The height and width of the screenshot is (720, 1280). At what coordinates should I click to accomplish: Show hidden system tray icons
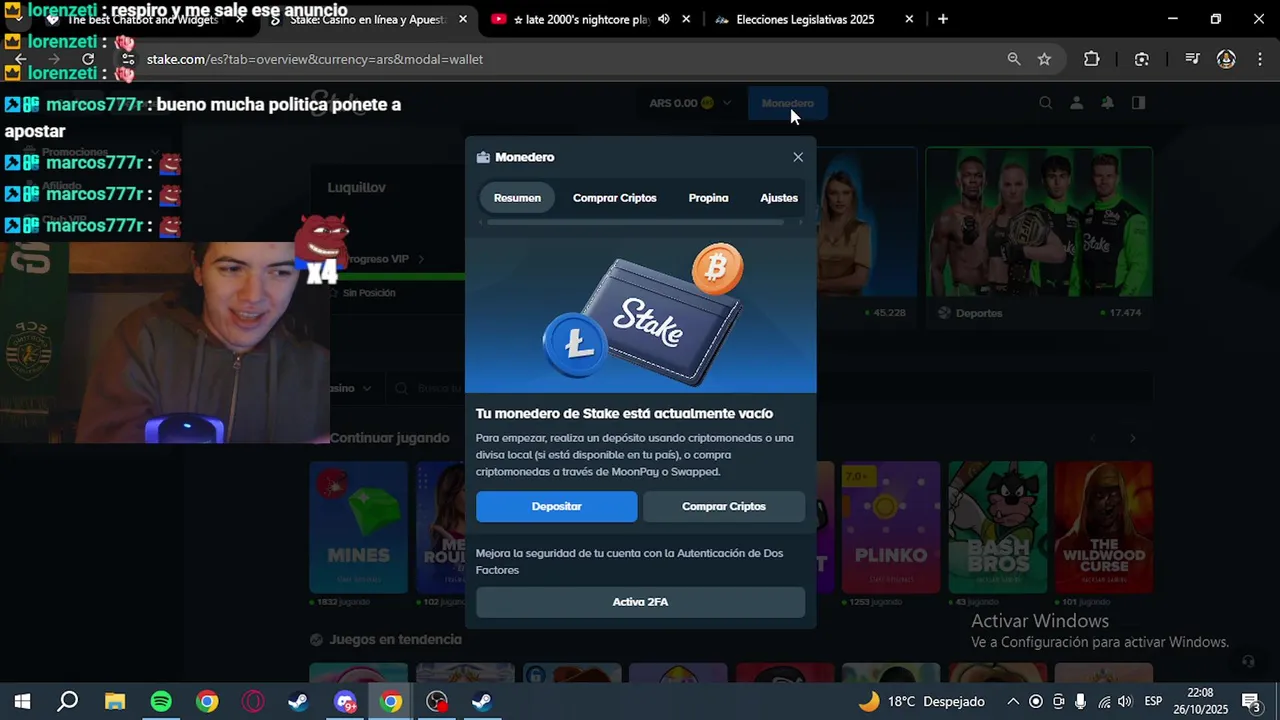click(1013, 702)
